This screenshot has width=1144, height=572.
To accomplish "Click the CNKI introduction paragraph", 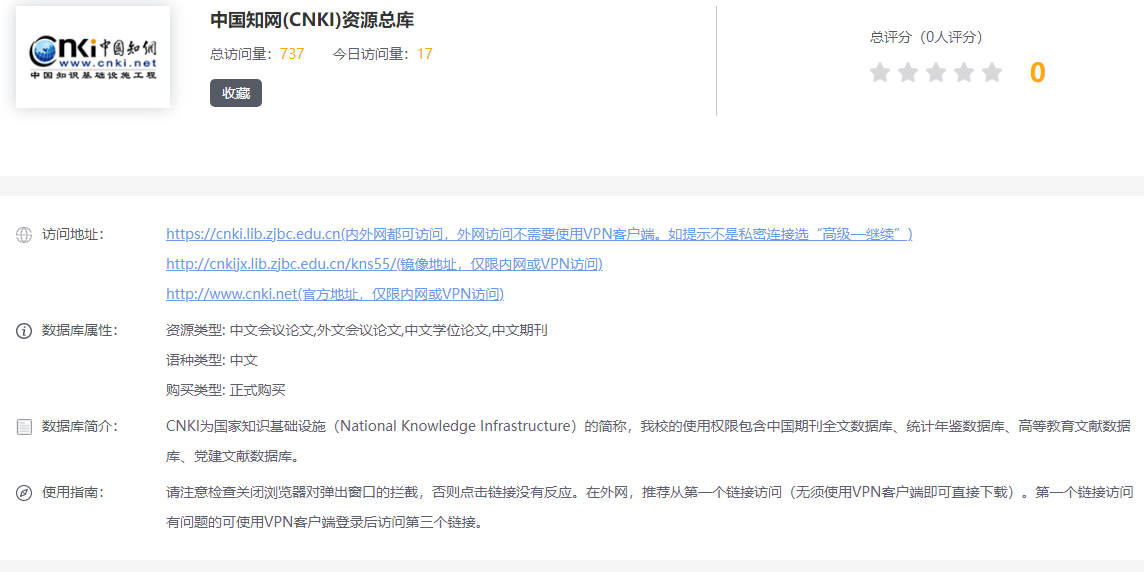I will tap(649, 442).
